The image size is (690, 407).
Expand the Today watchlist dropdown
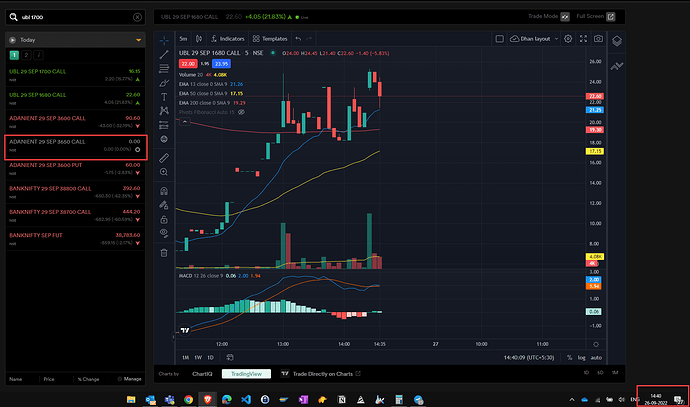click(x=139, y=40)
